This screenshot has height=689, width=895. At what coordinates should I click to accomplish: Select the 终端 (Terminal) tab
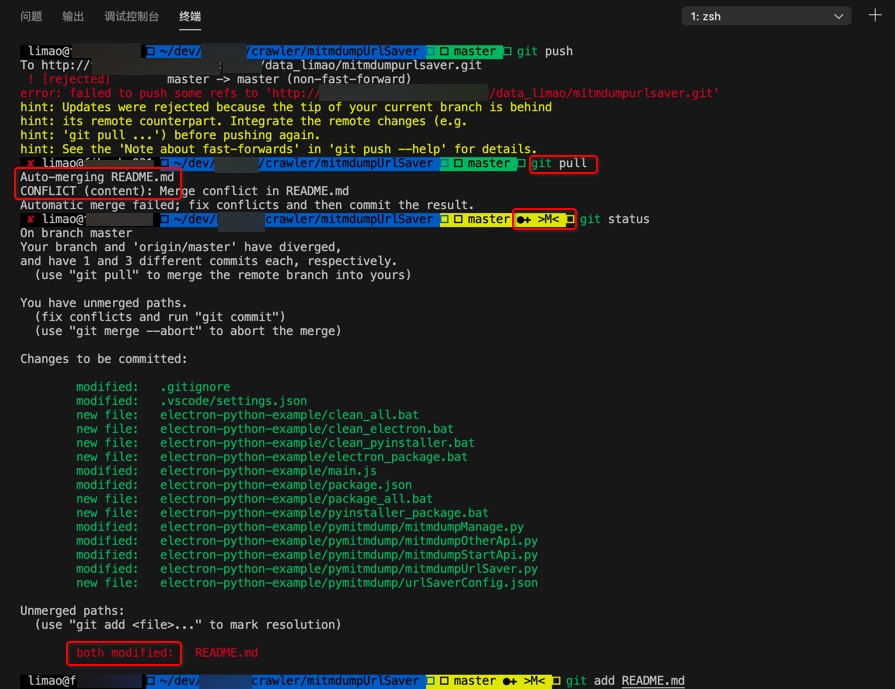190,17
